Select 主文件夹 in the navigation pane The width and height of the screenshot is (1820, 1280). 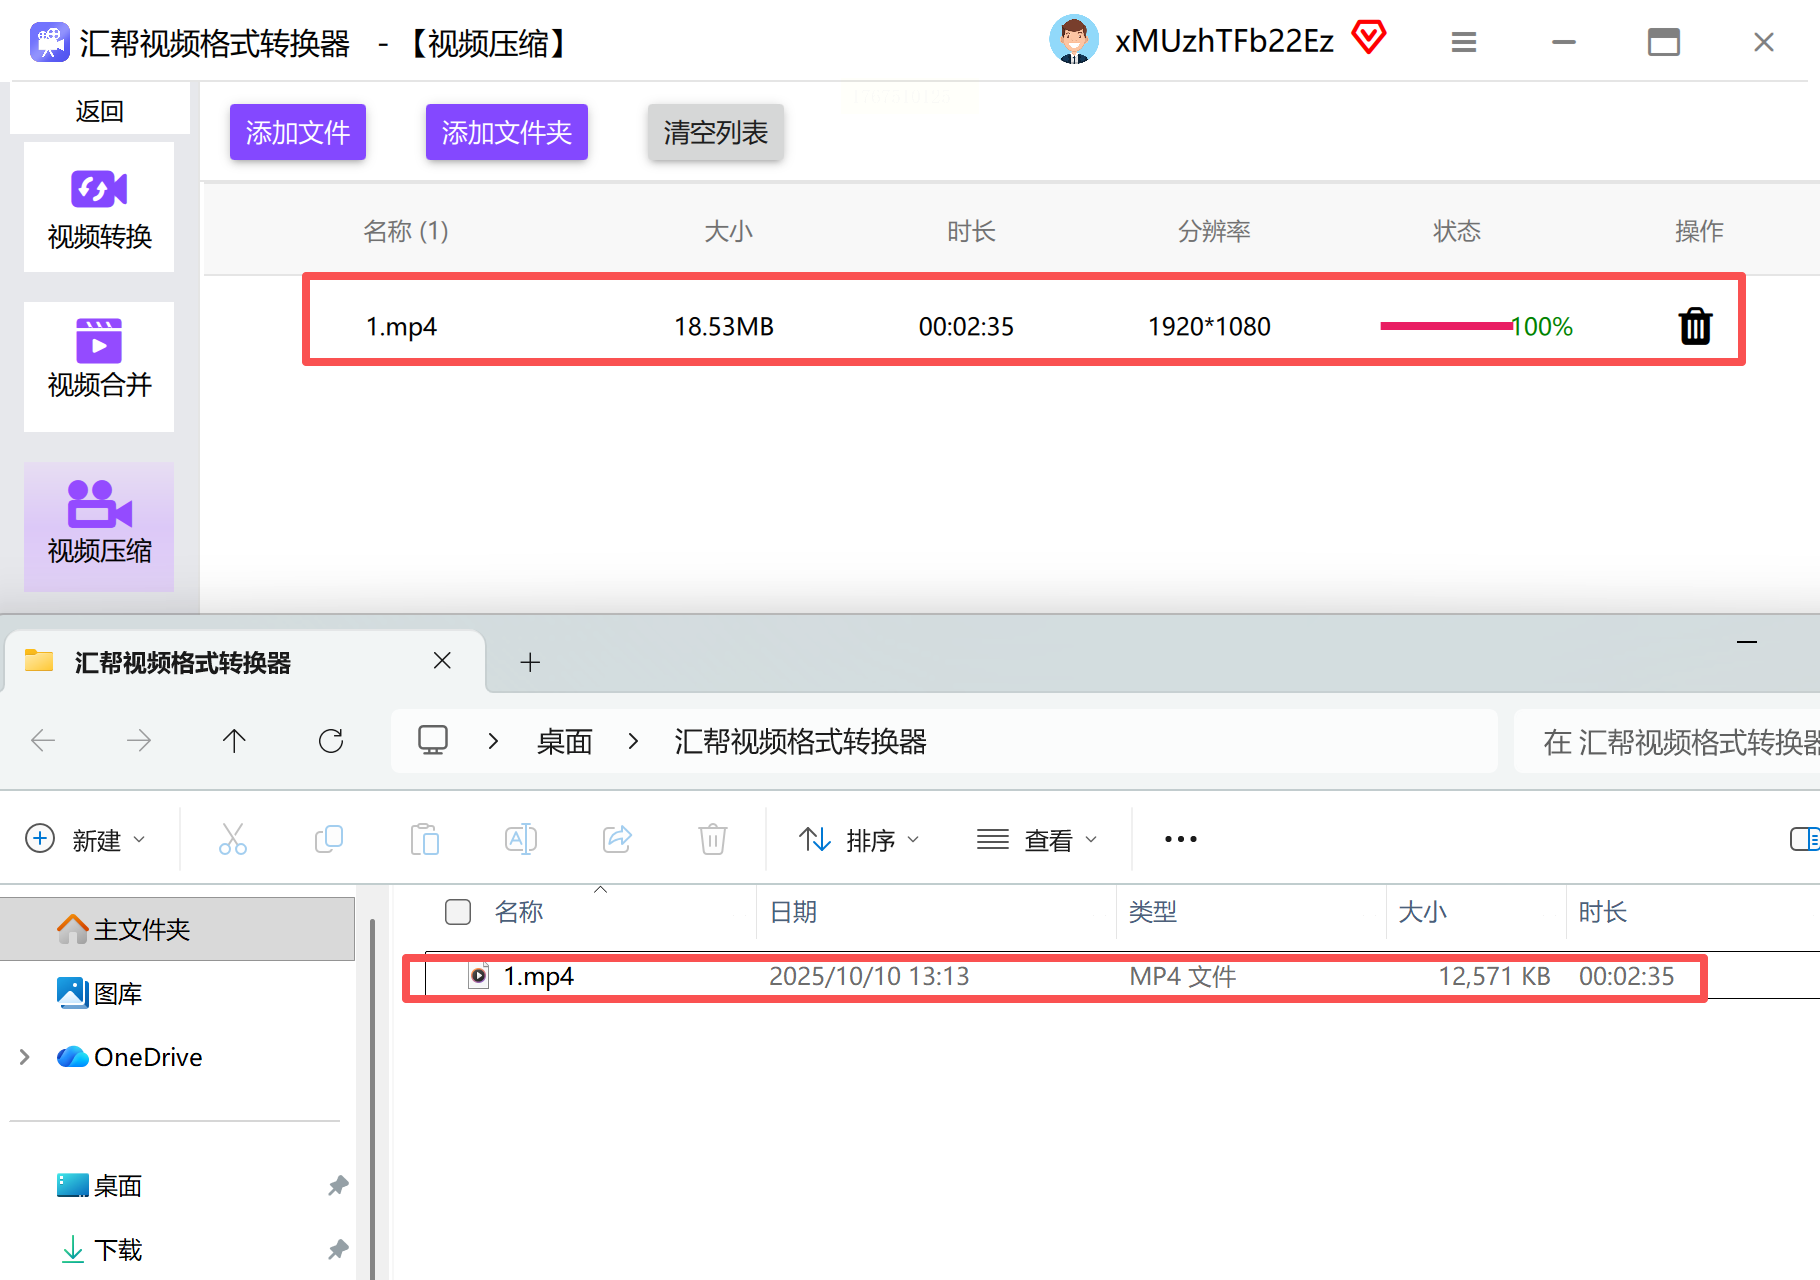click(x=178, y=929)
